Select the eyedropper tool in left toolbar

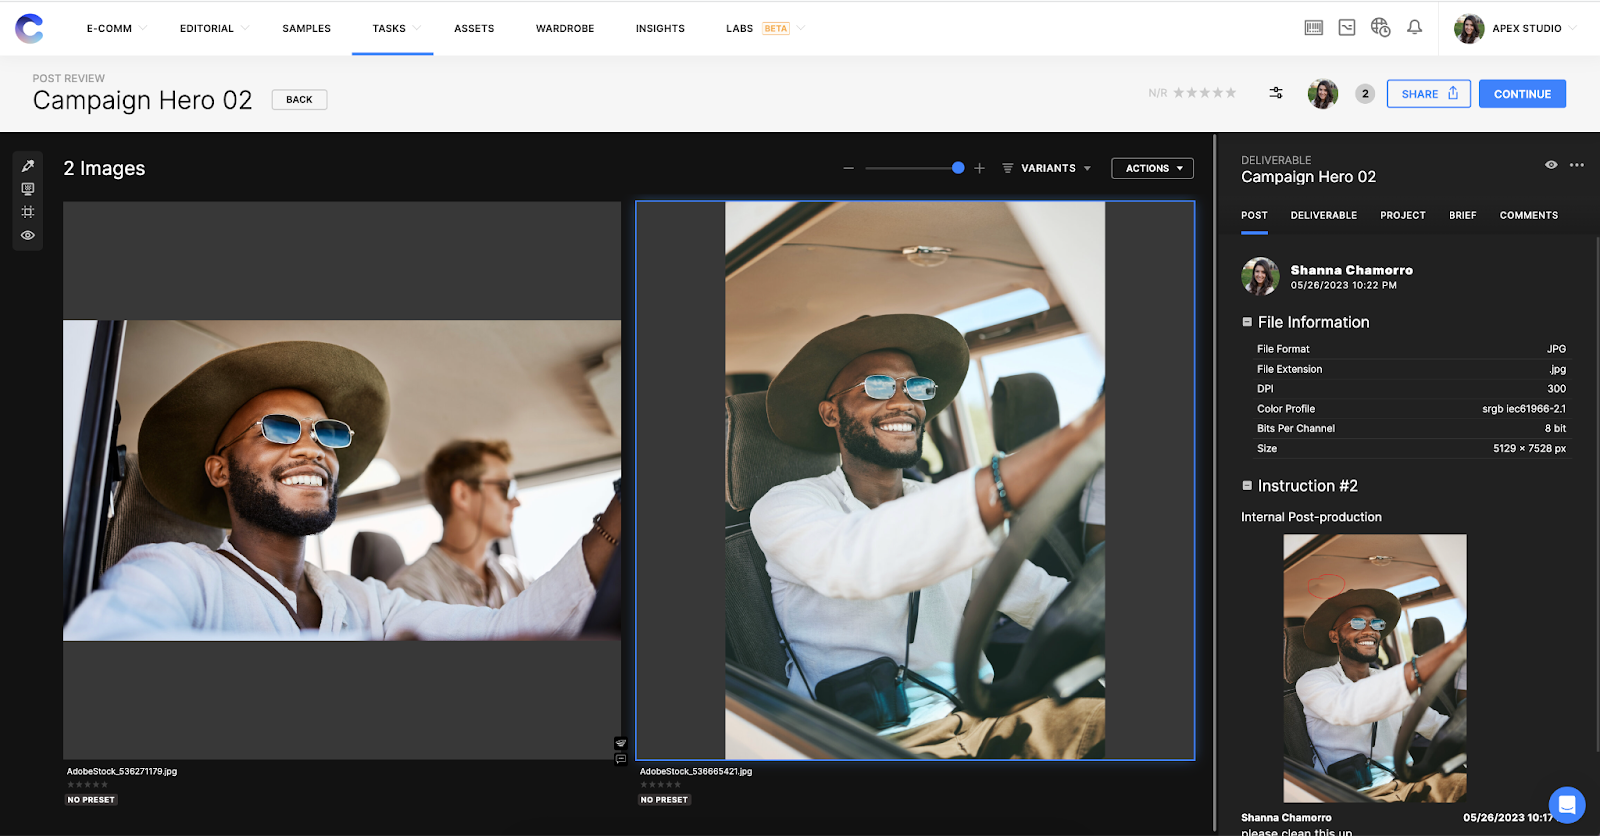pos(28,166)
